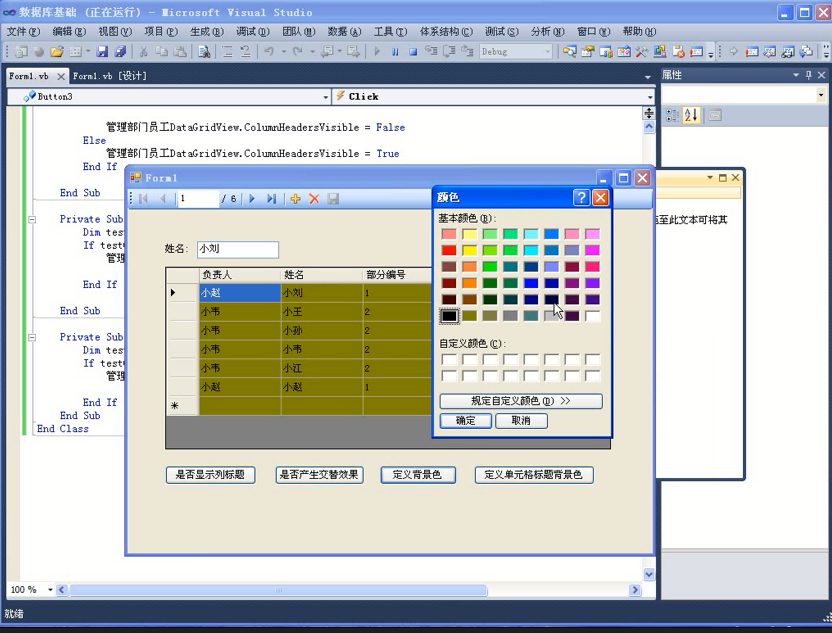
Task: Click Properties window toolbar icon
Action: coord(588,51)
